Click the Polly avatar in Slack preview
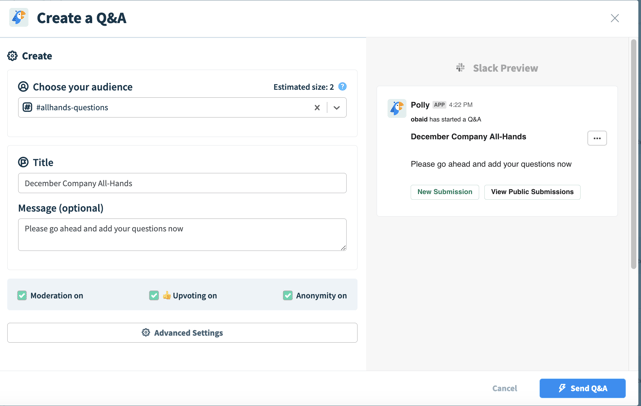The width and height of the screenshot is (641, 406). pyautogui.click(x=397, y=108)
